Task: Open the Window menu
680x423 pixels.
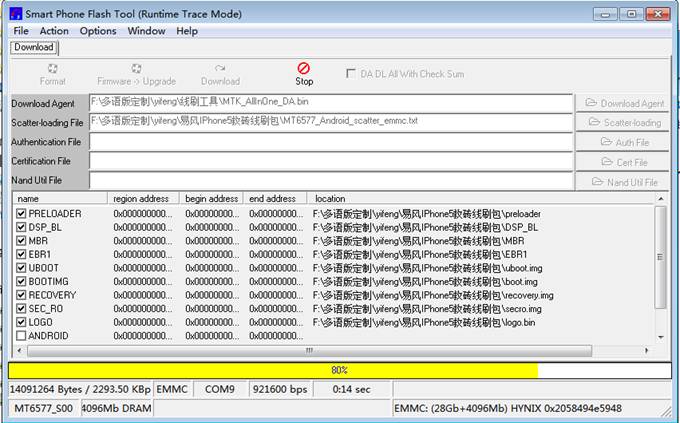Action: click(146, 31)
